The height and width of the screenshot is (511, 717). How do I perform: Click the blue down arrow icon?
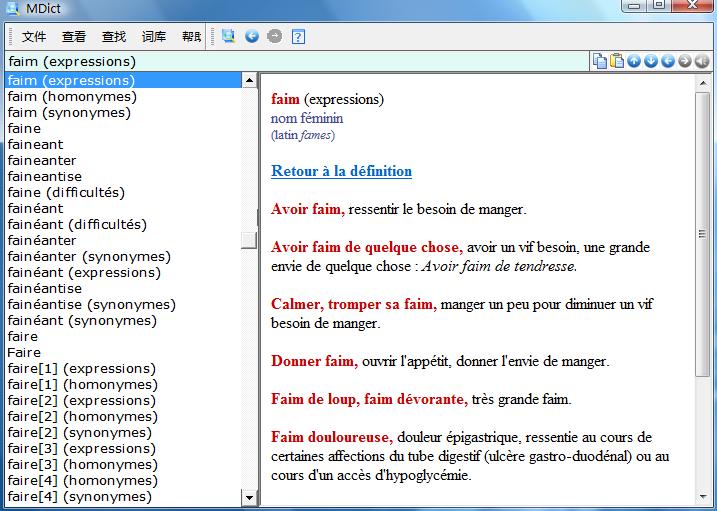pyautogui.click(x=651, y=61)
